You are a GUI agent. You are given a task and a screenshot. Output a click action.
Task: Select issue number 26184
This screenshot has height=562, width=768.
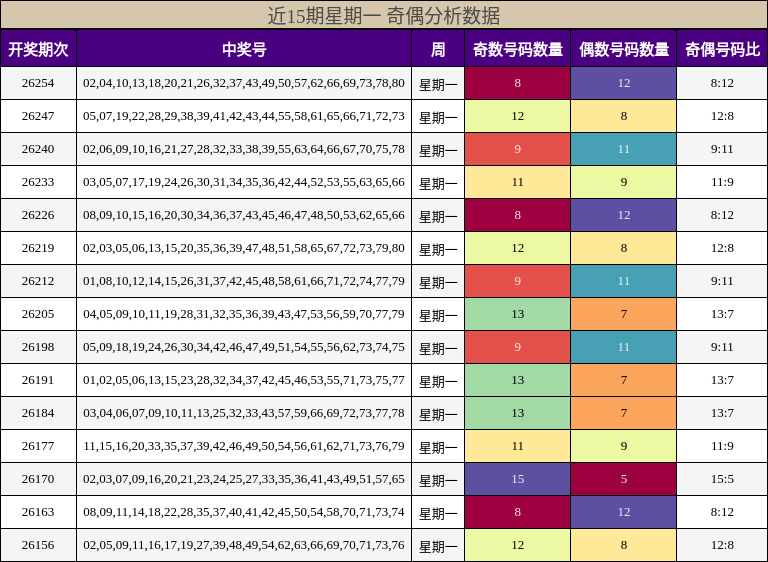38,413
